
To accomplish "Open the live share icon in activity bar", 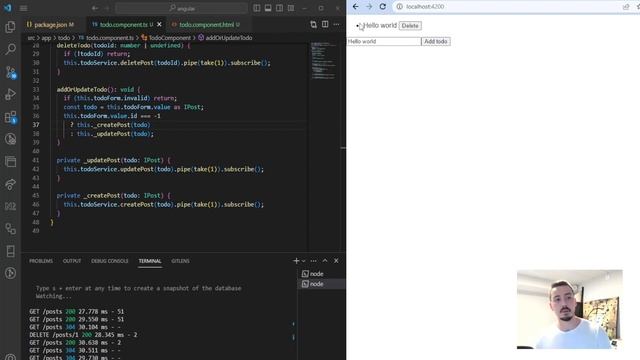I will (x=11, y=184).
